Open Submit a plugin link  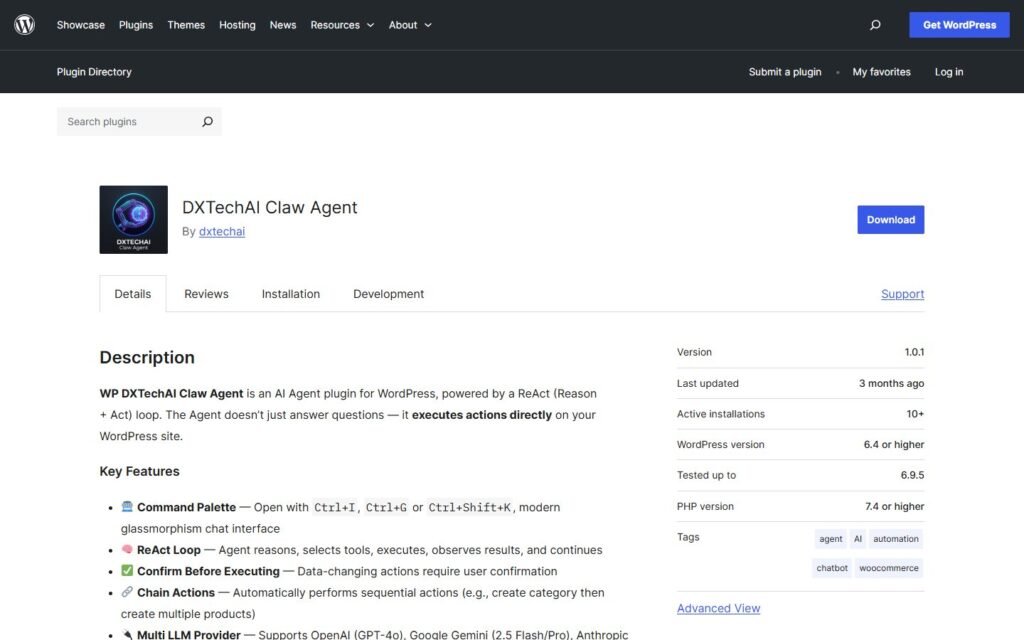coord(785,72)
